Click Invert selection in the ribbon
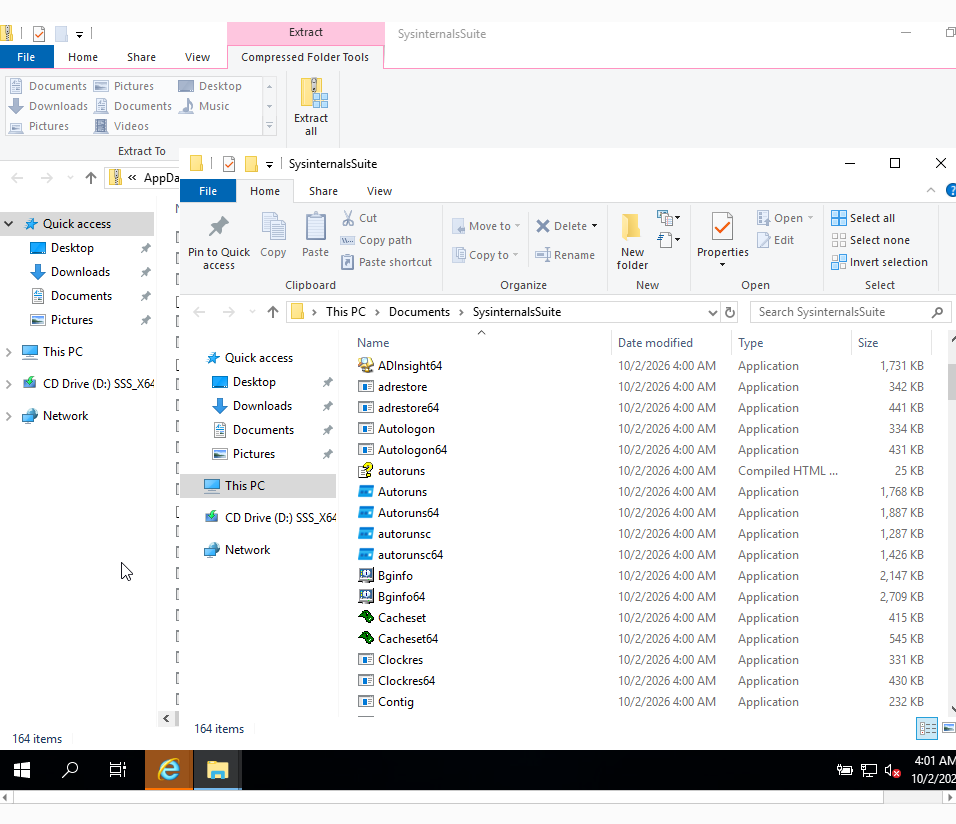Image resolution: width=956 pixels, height=824 pixels. [x=880, y=262]
